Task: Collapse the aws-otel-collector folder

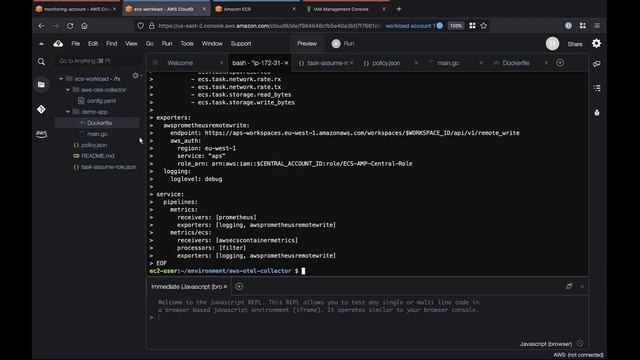Action: (68, 90)
